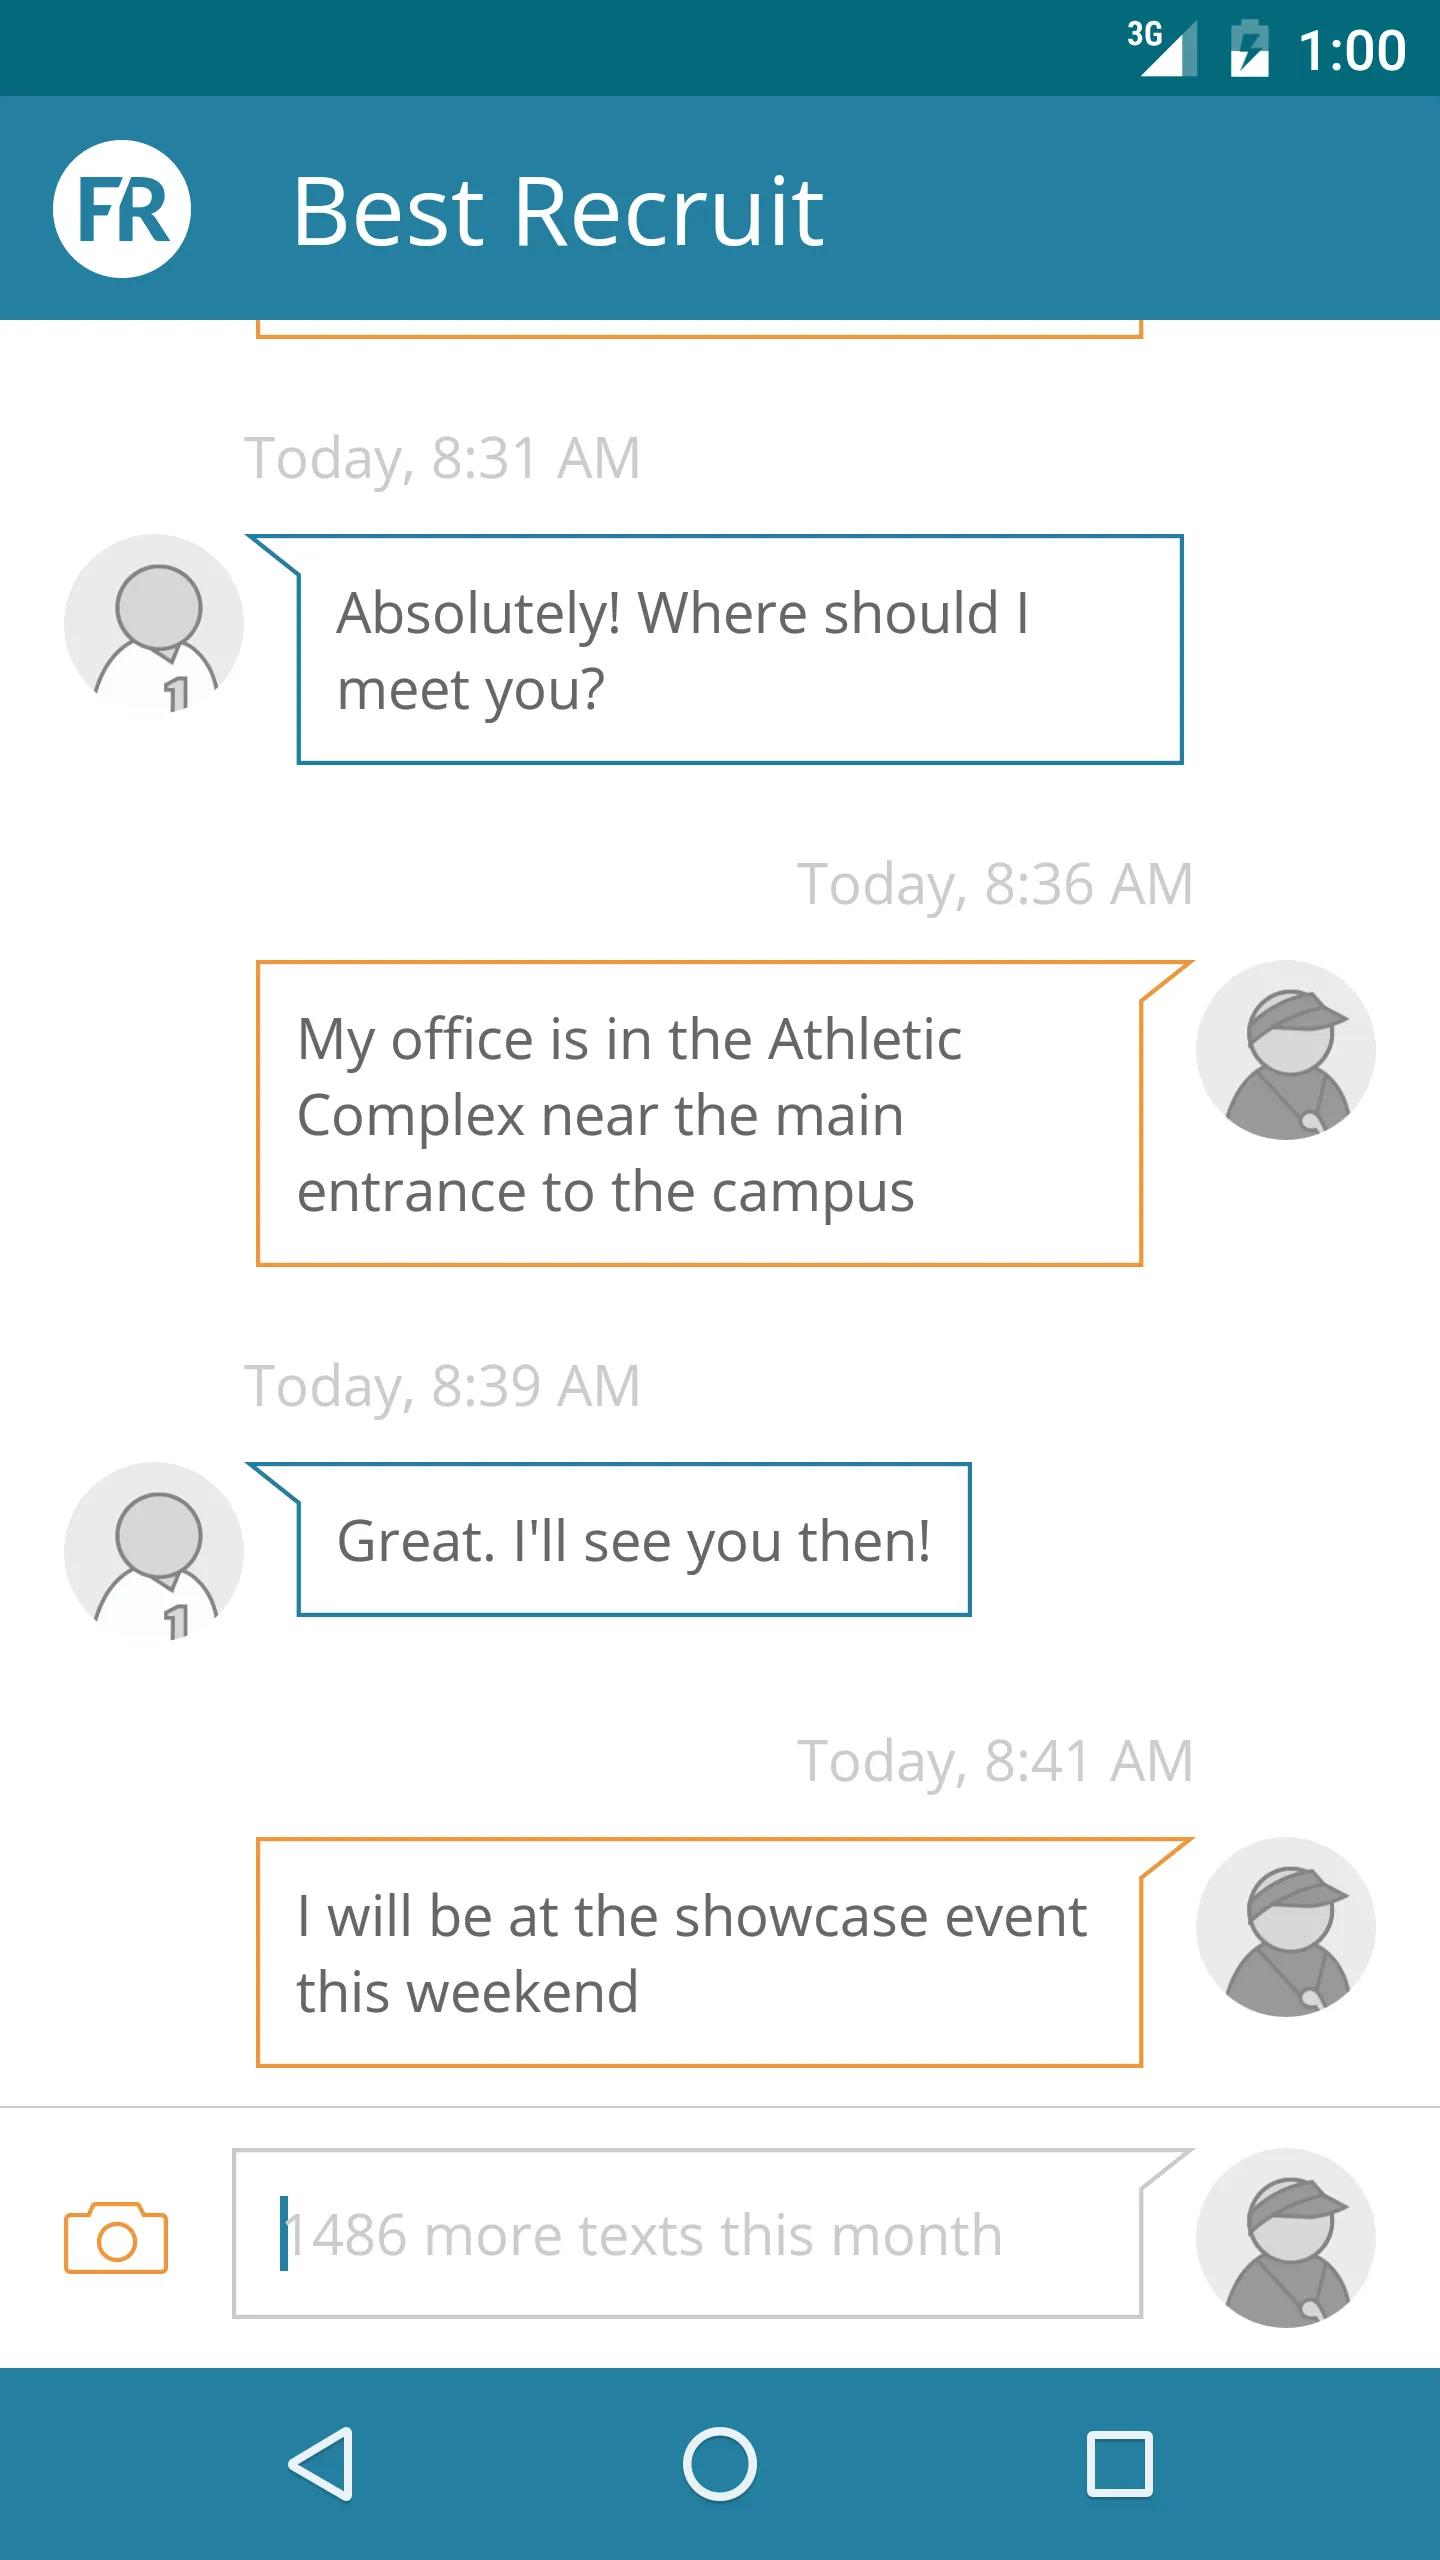This screenshot has height=2560, width=1440.
Task: Tap the 'Today, 8:41 AM' timestamp
Action: pyautogui.click(x=995, y=1762)
